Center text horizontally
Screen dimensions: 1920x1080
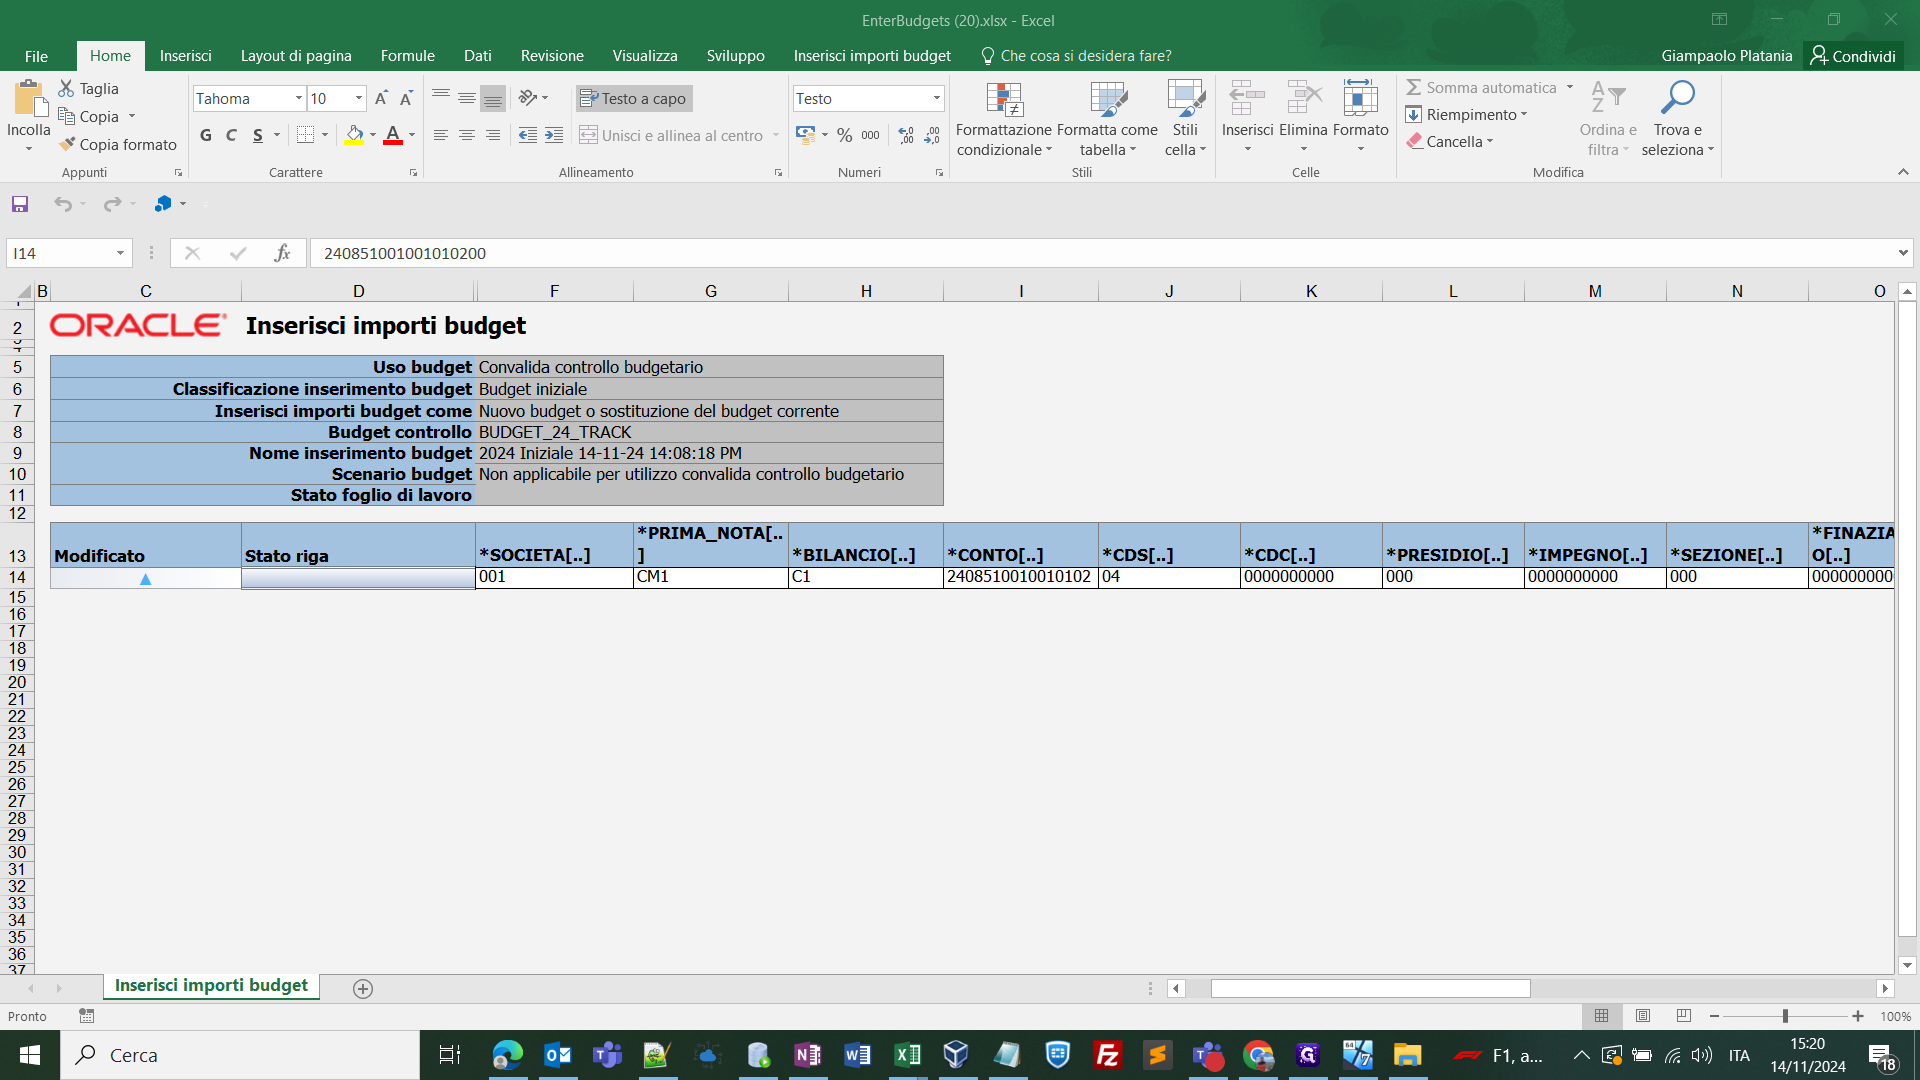point(466,135)
